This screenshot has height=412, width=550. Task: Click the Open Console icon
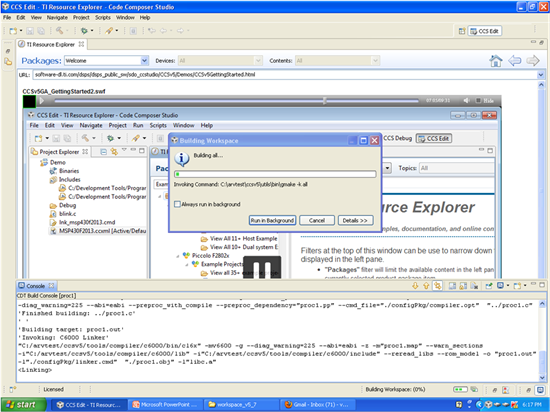click(x=517, y=286)
